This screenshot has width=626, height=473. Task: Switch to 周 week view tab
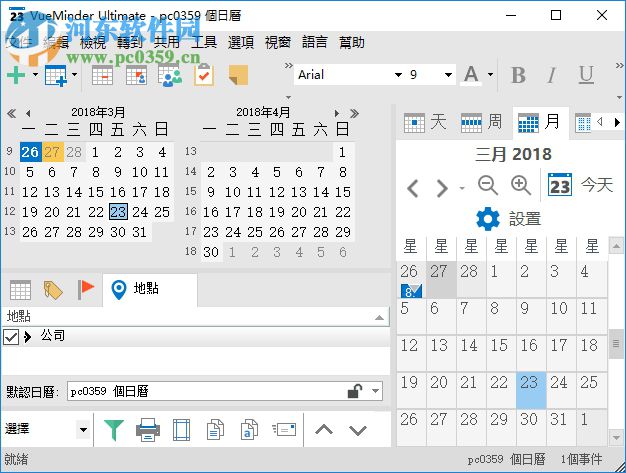tap(481, 122)
